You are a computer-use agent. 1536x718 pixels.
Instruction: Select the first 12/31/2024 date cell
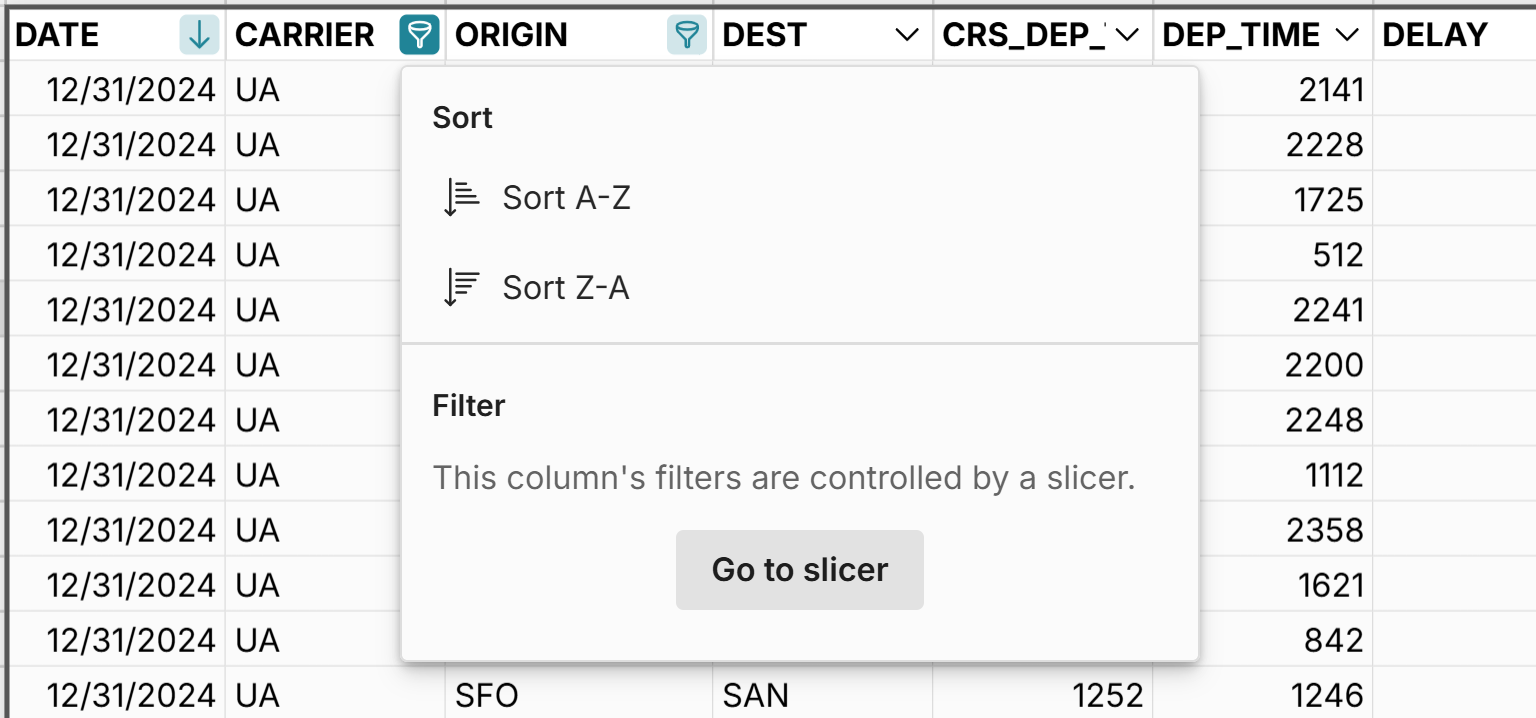[x=130, y=89]
